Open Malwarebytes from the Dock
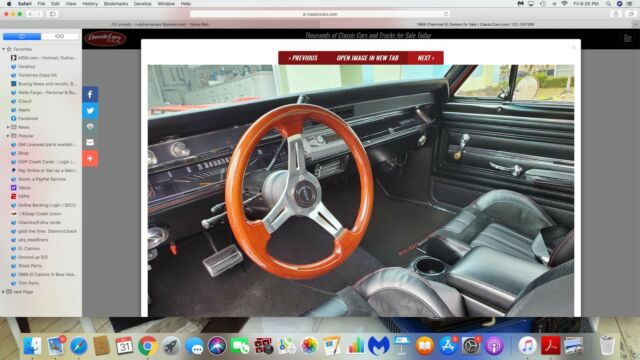Image resolution: width=640 pixels, height=360 pixels. 379,346
